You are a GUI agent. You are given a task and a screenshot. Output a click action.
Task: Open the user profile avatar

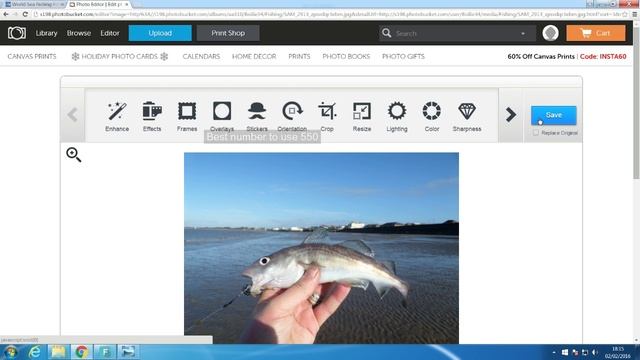[x=551, y=33]
